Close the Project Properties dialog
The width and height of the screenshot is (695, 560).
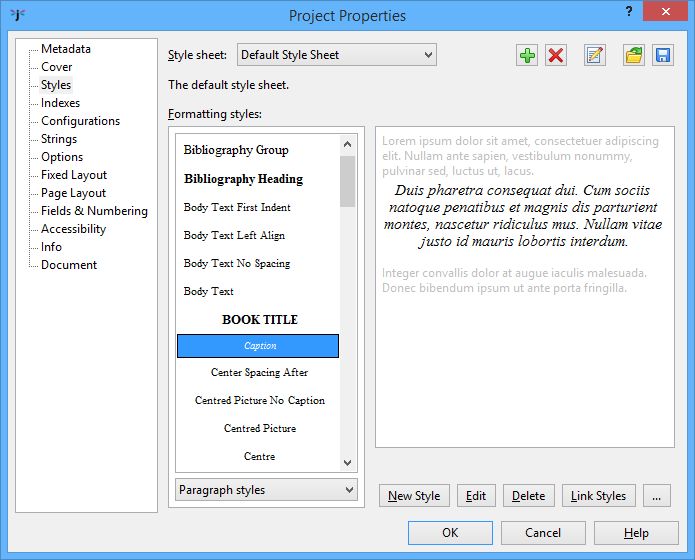point(665,11)
